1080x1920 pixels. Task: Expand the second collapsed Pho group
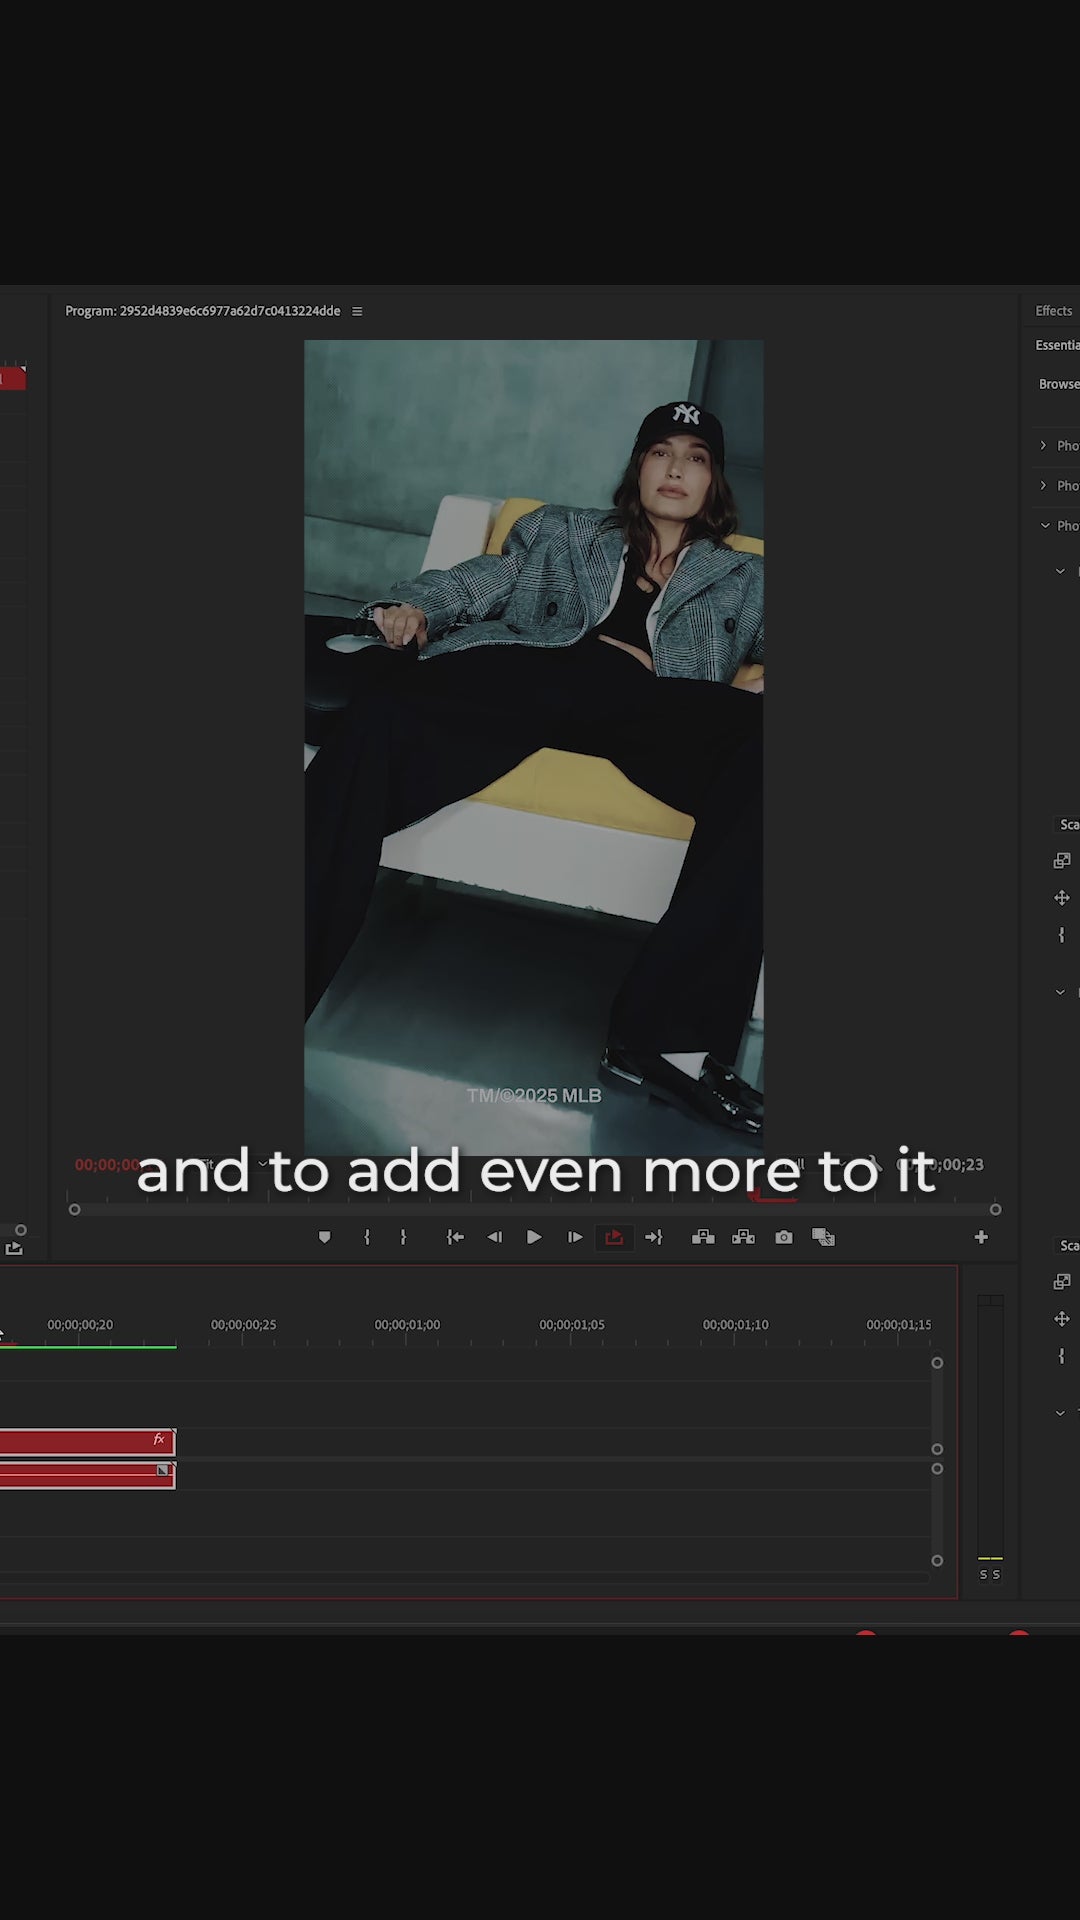click(1043, 485)
